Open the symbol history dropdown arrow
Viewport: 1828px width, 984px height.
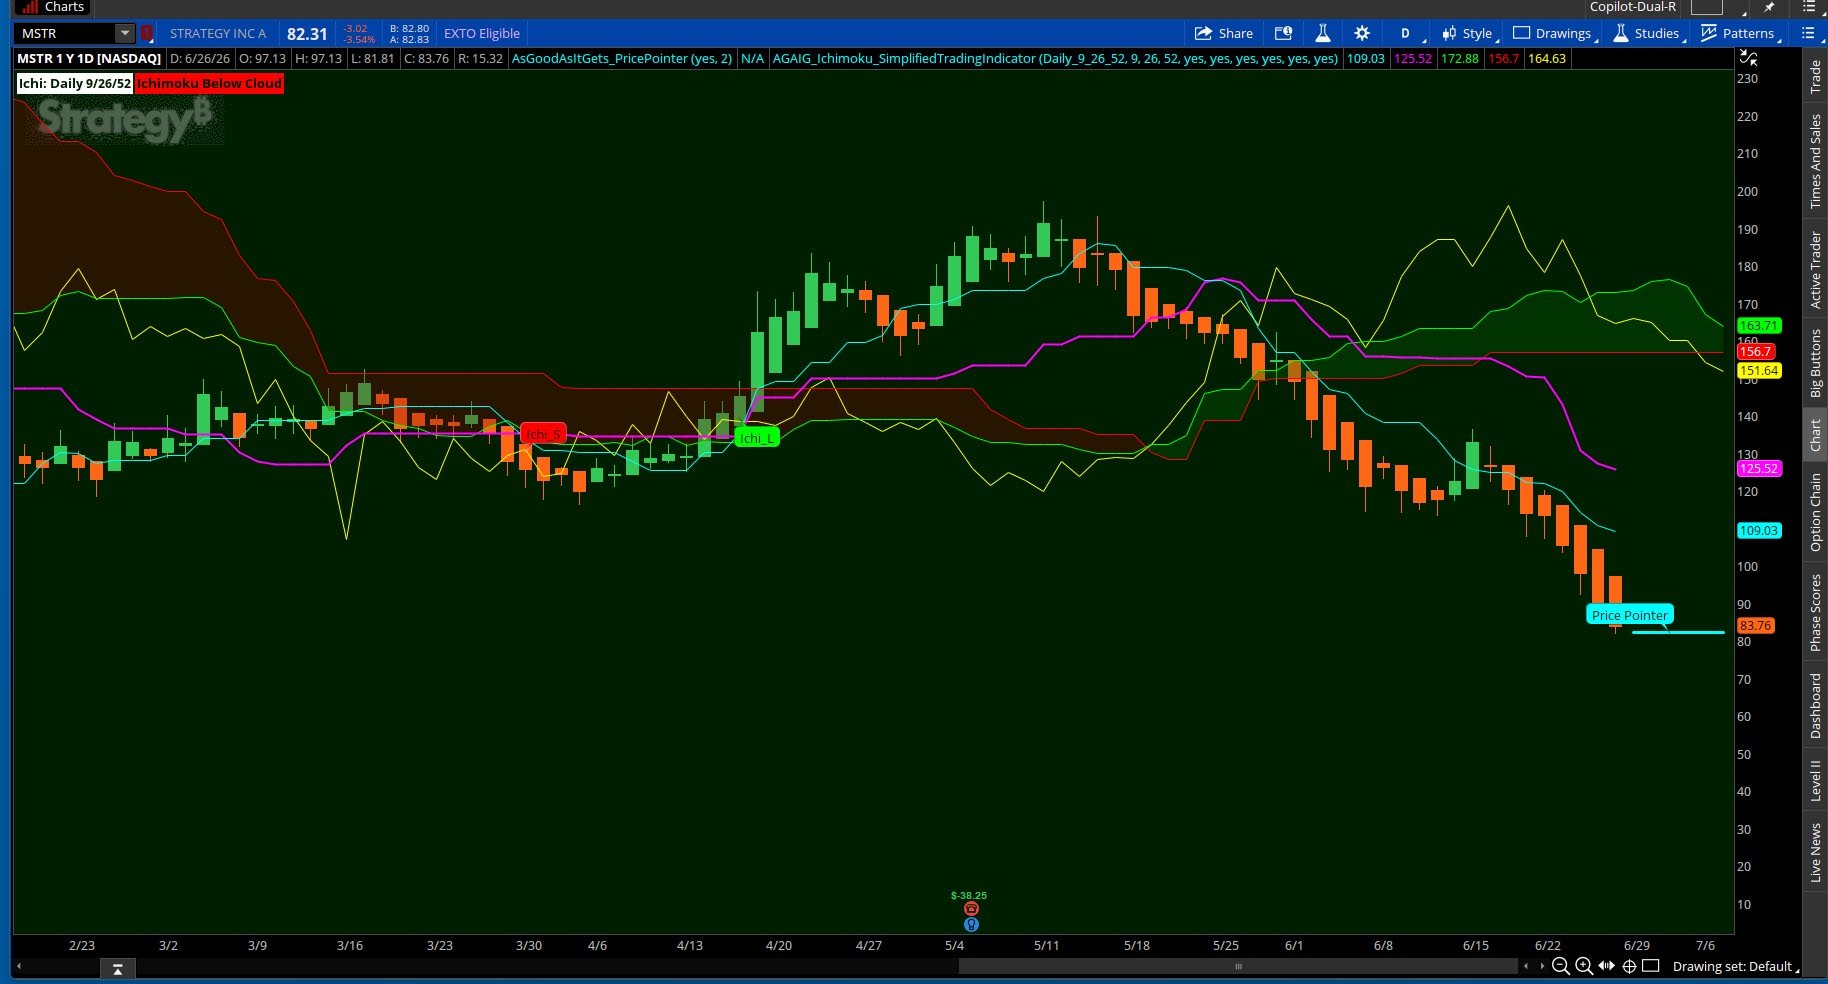[x=125, y=33]
